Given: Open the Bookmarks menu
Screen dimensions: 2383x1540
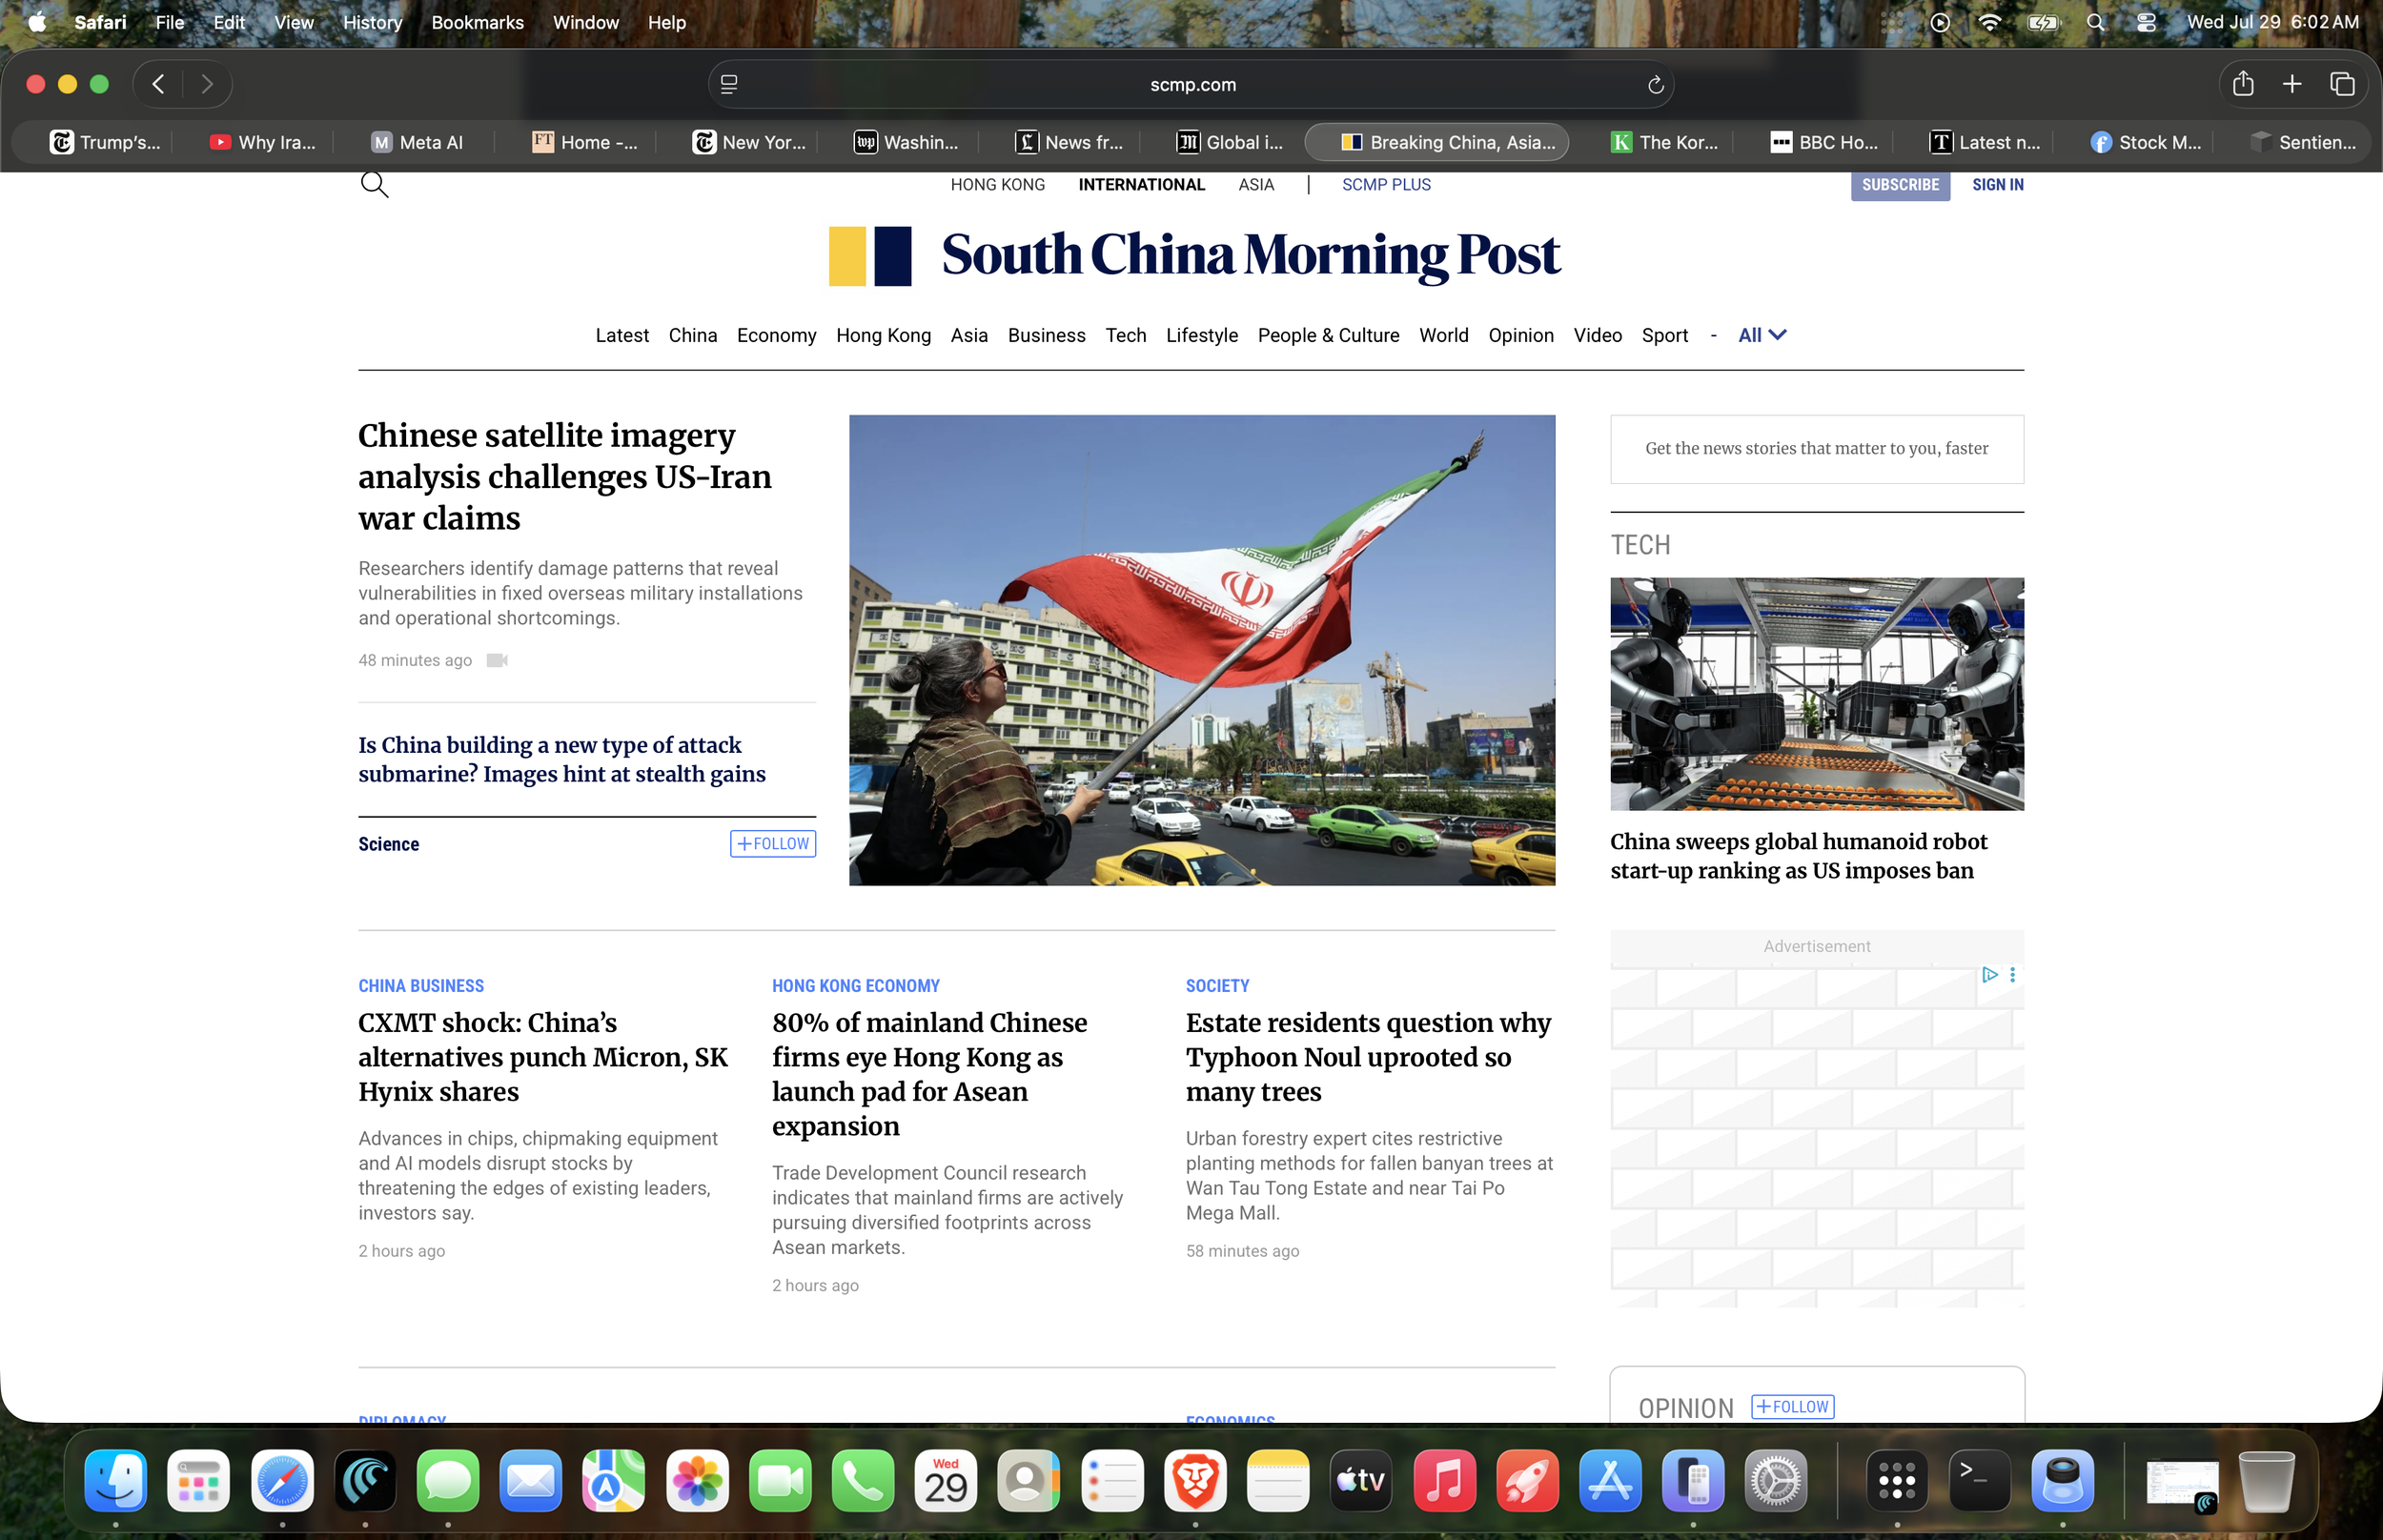Looking at the screenshot, I should (477, 22).
